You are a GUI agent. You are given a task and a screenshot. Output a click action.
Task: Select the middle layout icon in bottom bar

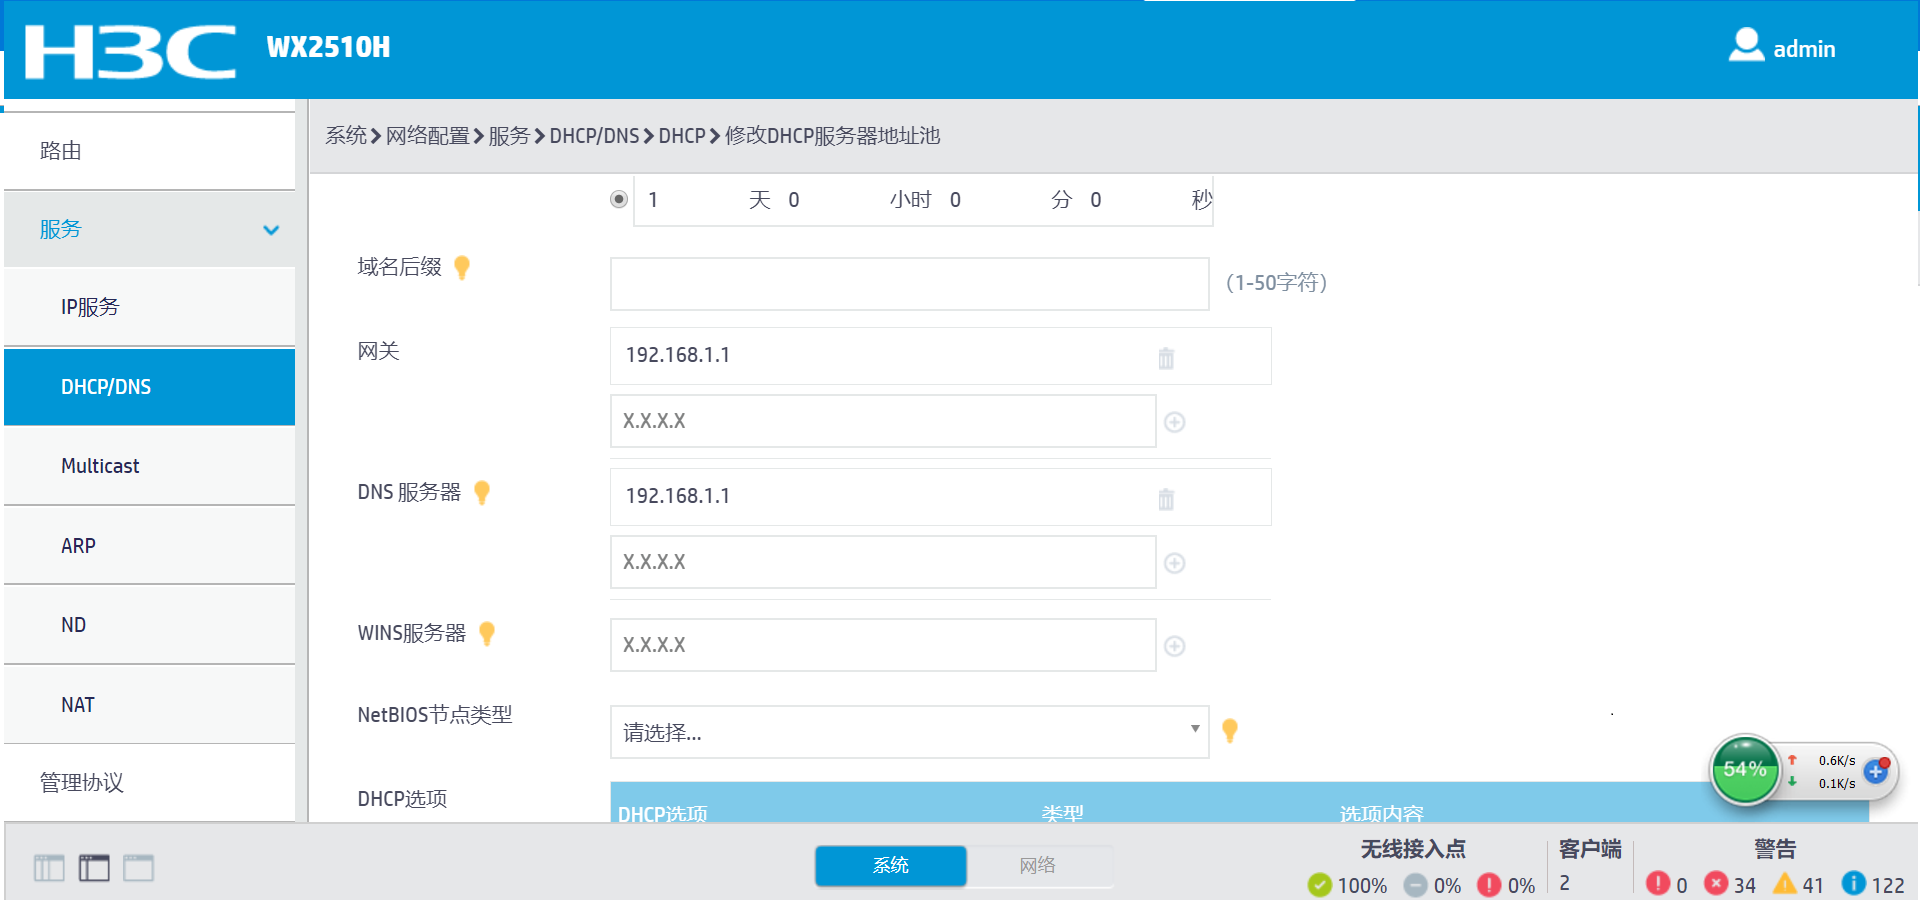94,868
